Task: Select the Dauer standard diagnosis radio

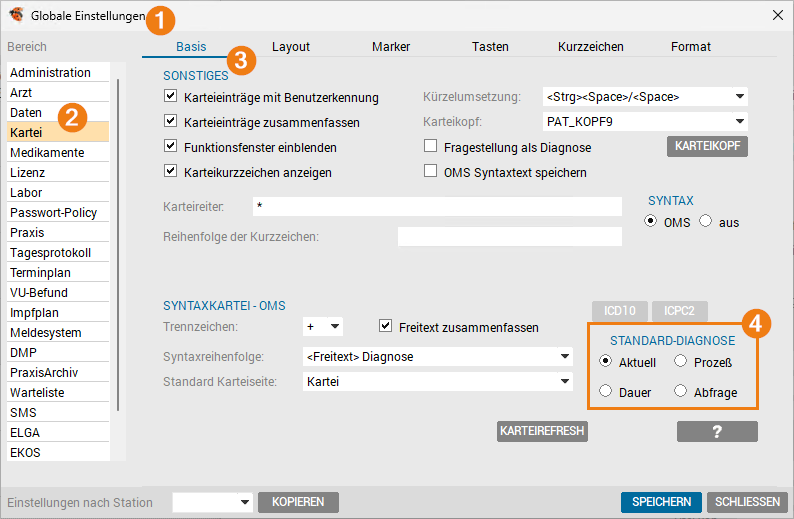Action: (606, 392)
